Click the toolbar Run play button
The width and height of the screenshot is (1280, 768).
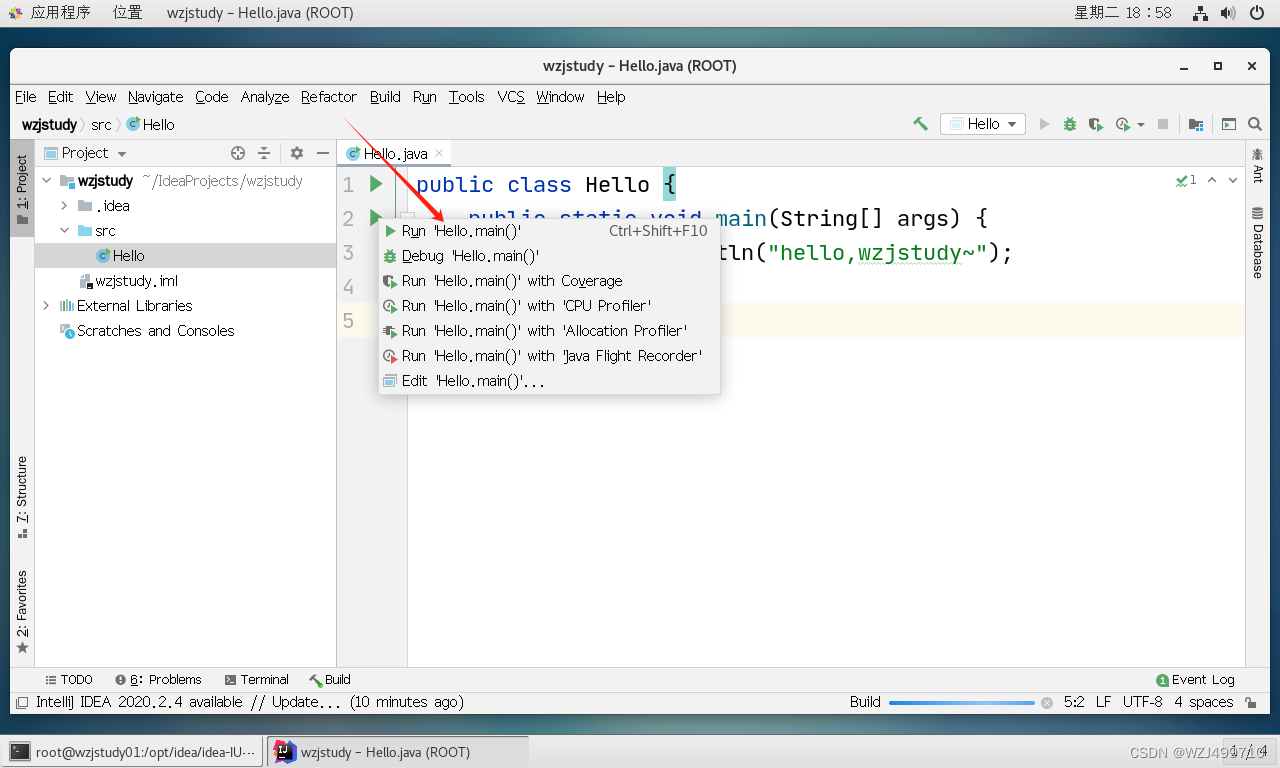click(1044, 124)
